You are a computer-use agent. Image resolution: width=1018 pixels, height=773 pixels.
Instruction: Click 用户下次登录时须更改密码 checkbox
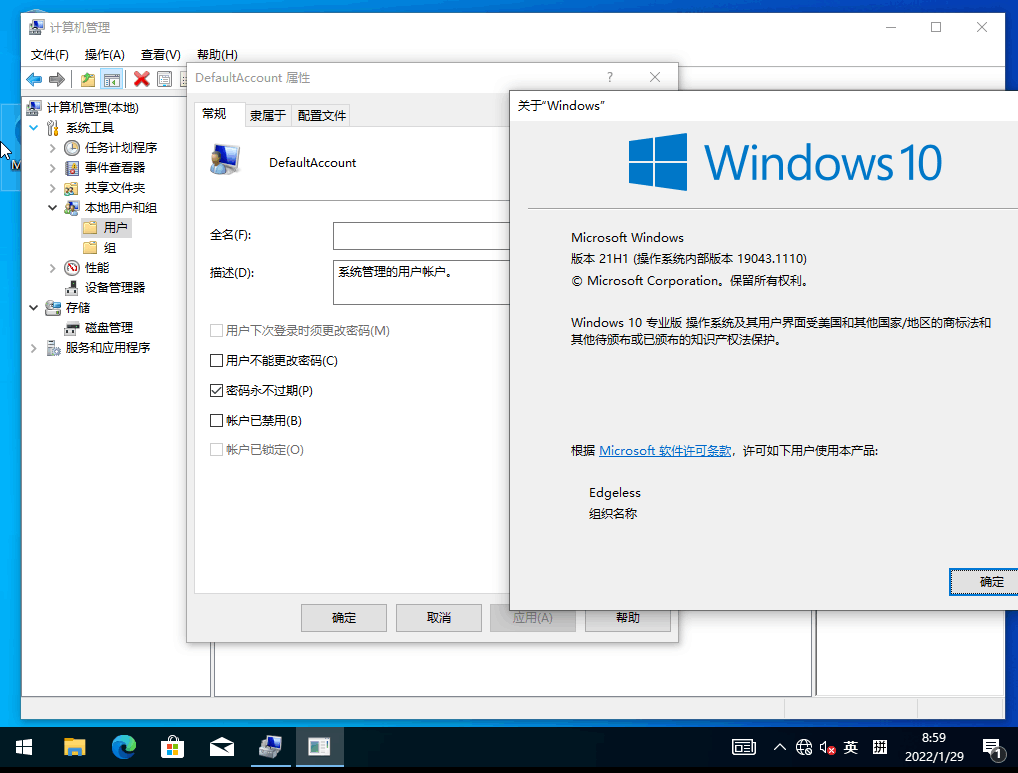pyautogui.click(x=217, y=331)
